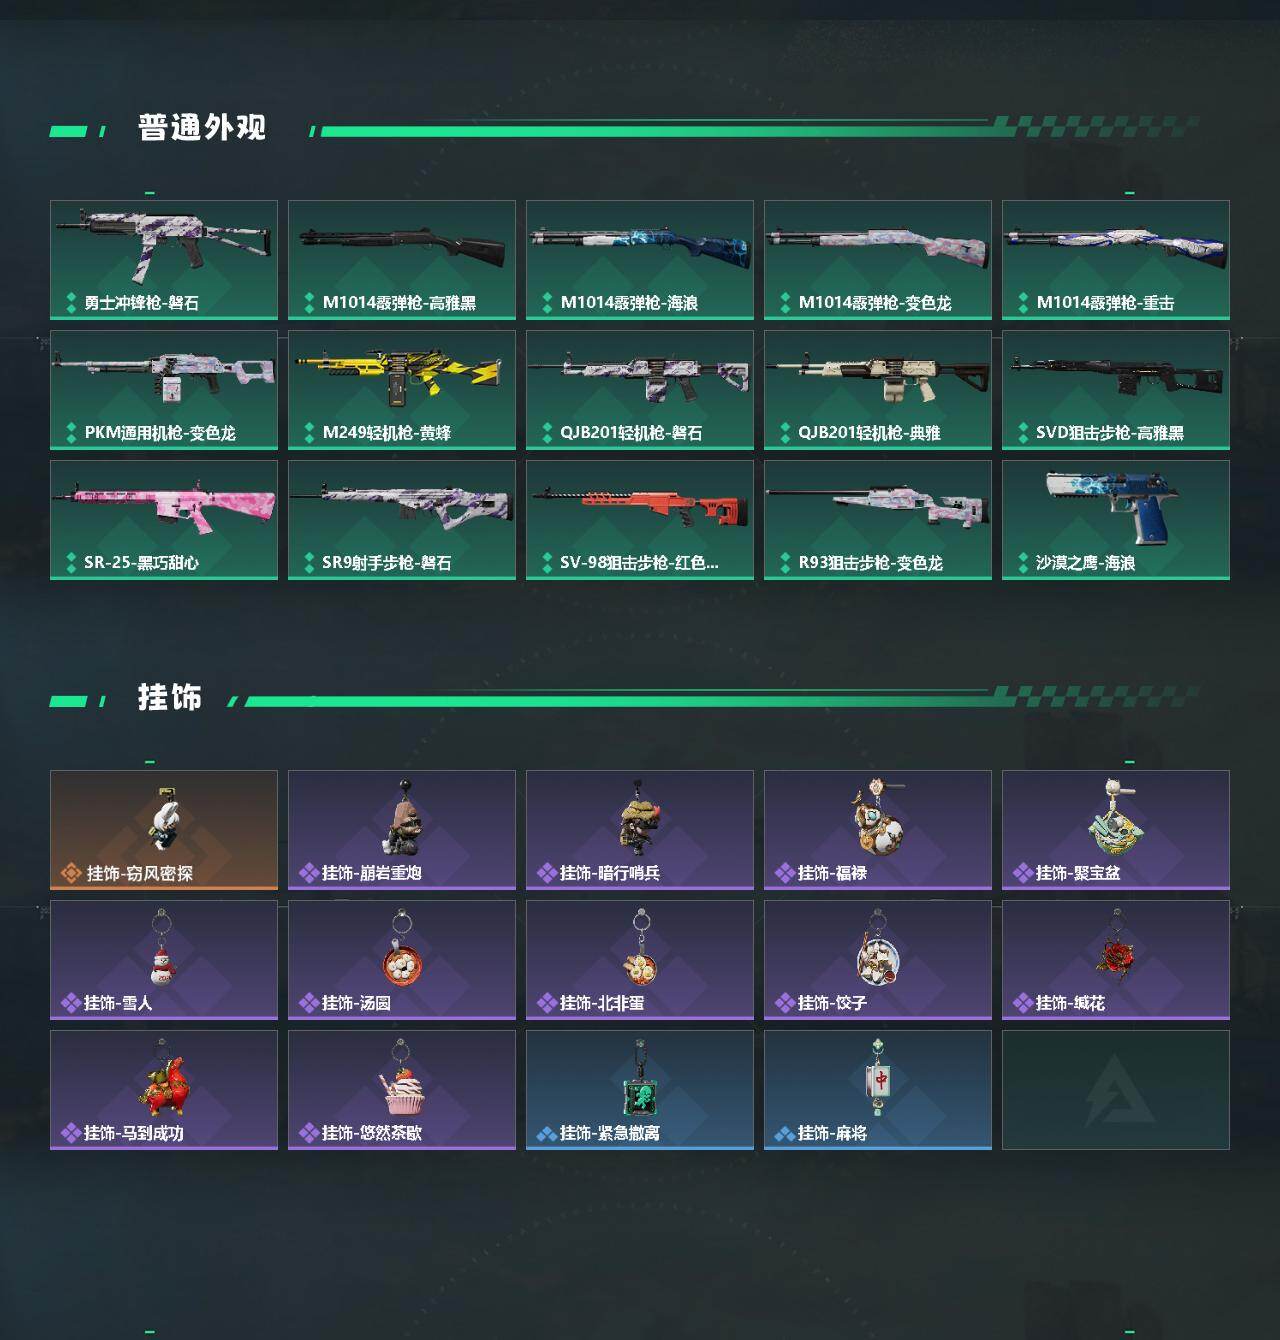Select the 勇士冲锋枪-磐石 weapon skin card
1280x1340 pixels.
click(164, 260)
